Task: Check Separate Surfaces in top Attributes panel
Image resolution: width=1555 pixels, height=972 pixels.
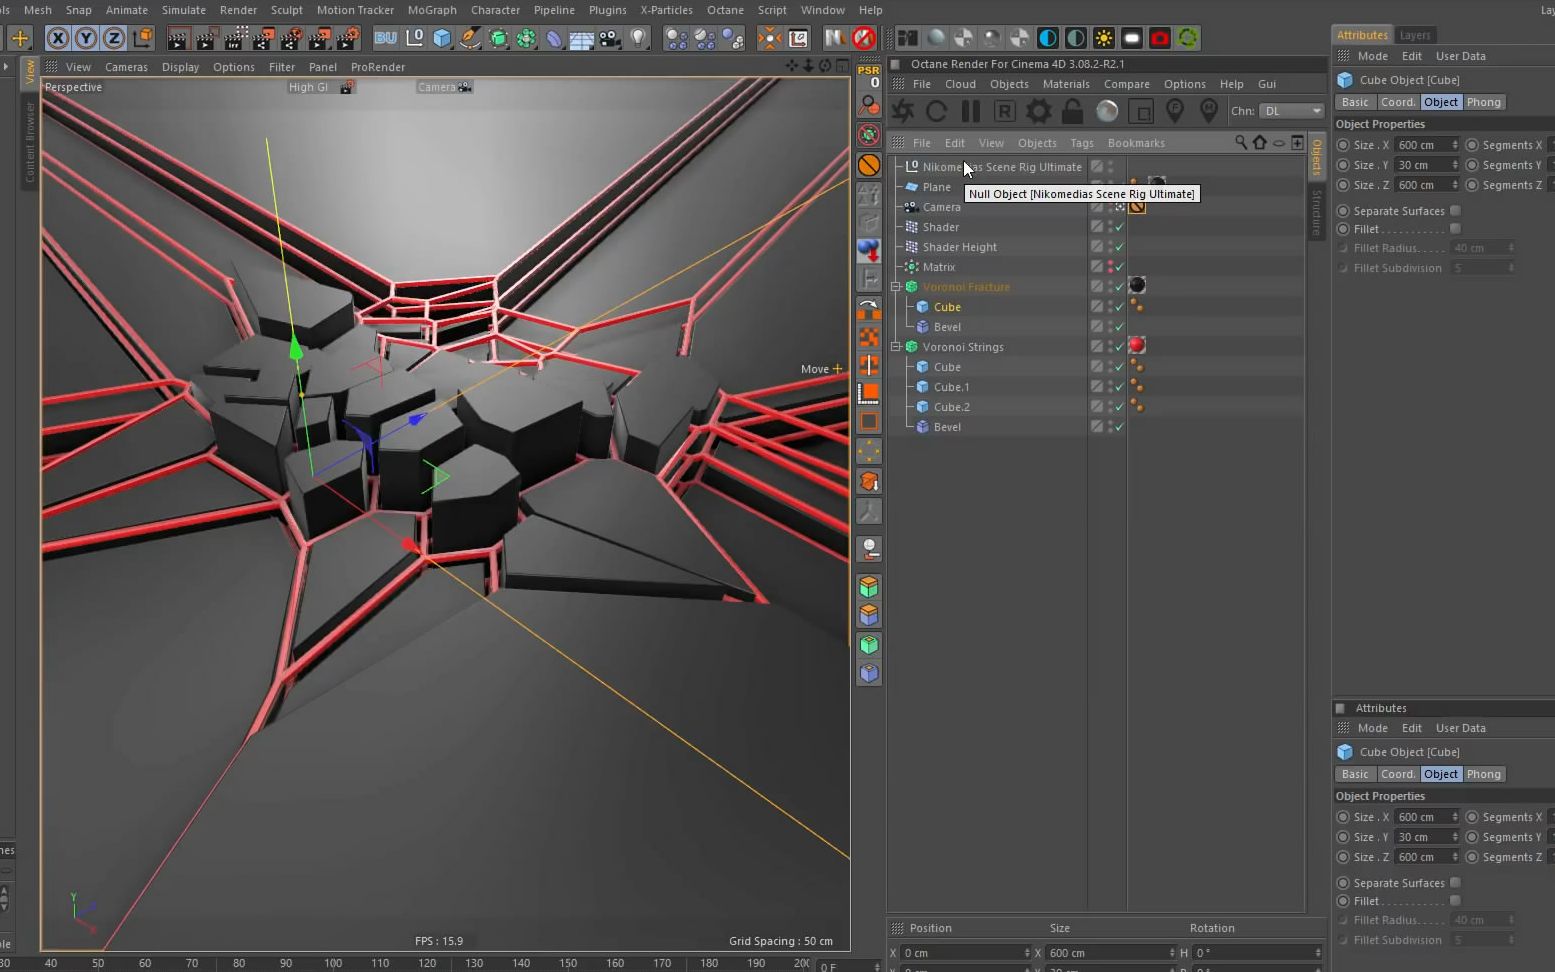Action: coord(1455,211)
